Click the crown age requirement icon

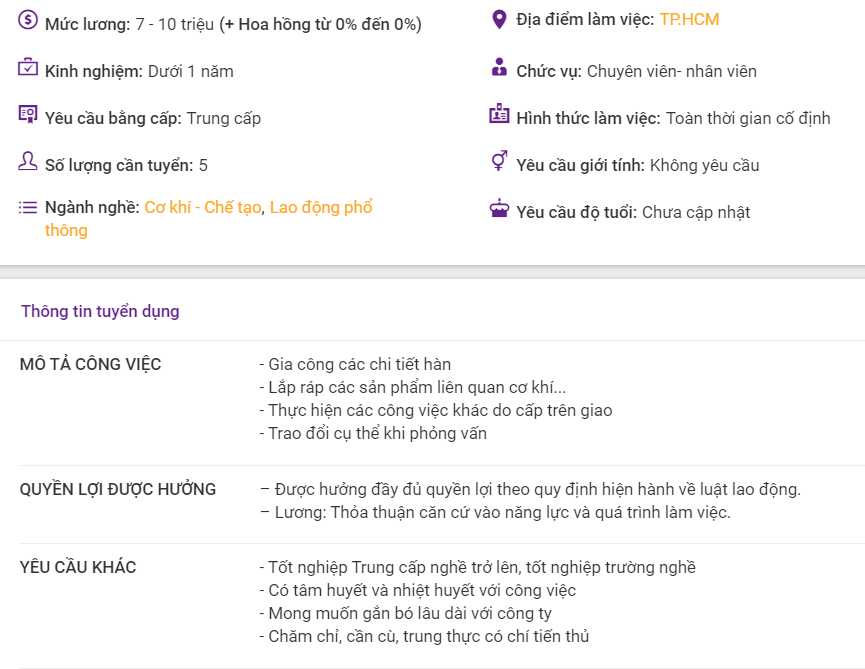click(x=499, y=208)
